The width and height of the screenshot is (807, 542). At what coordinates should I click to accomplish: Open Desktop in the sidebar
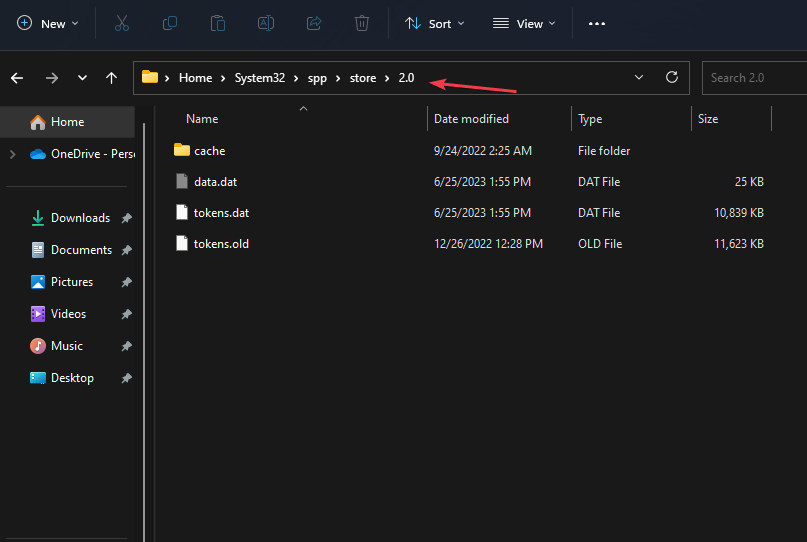click(x=62, y=378)
